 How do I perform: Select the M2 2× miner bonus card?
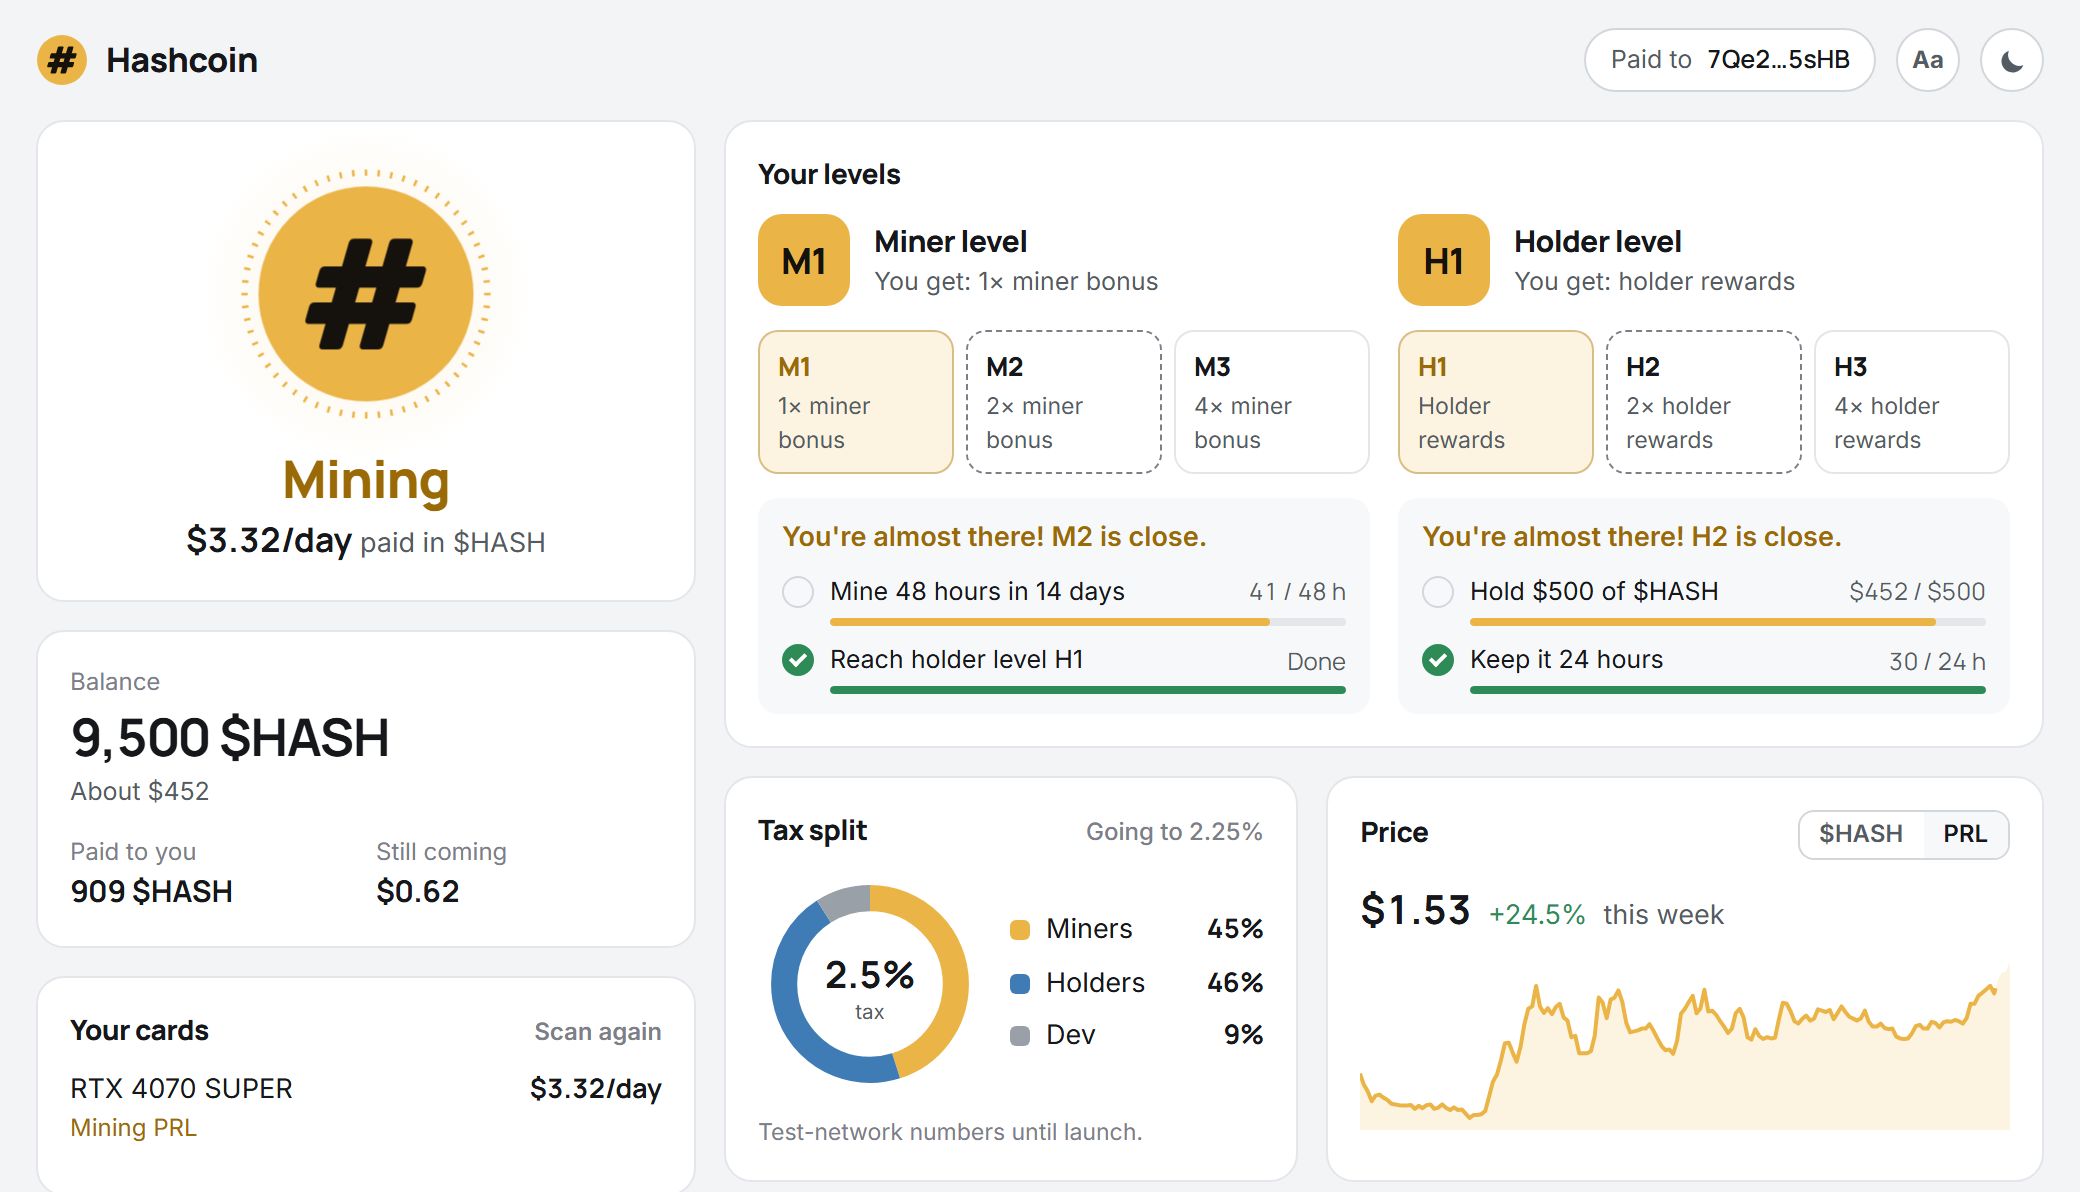pyautogui.click(x=1064, y=402)
